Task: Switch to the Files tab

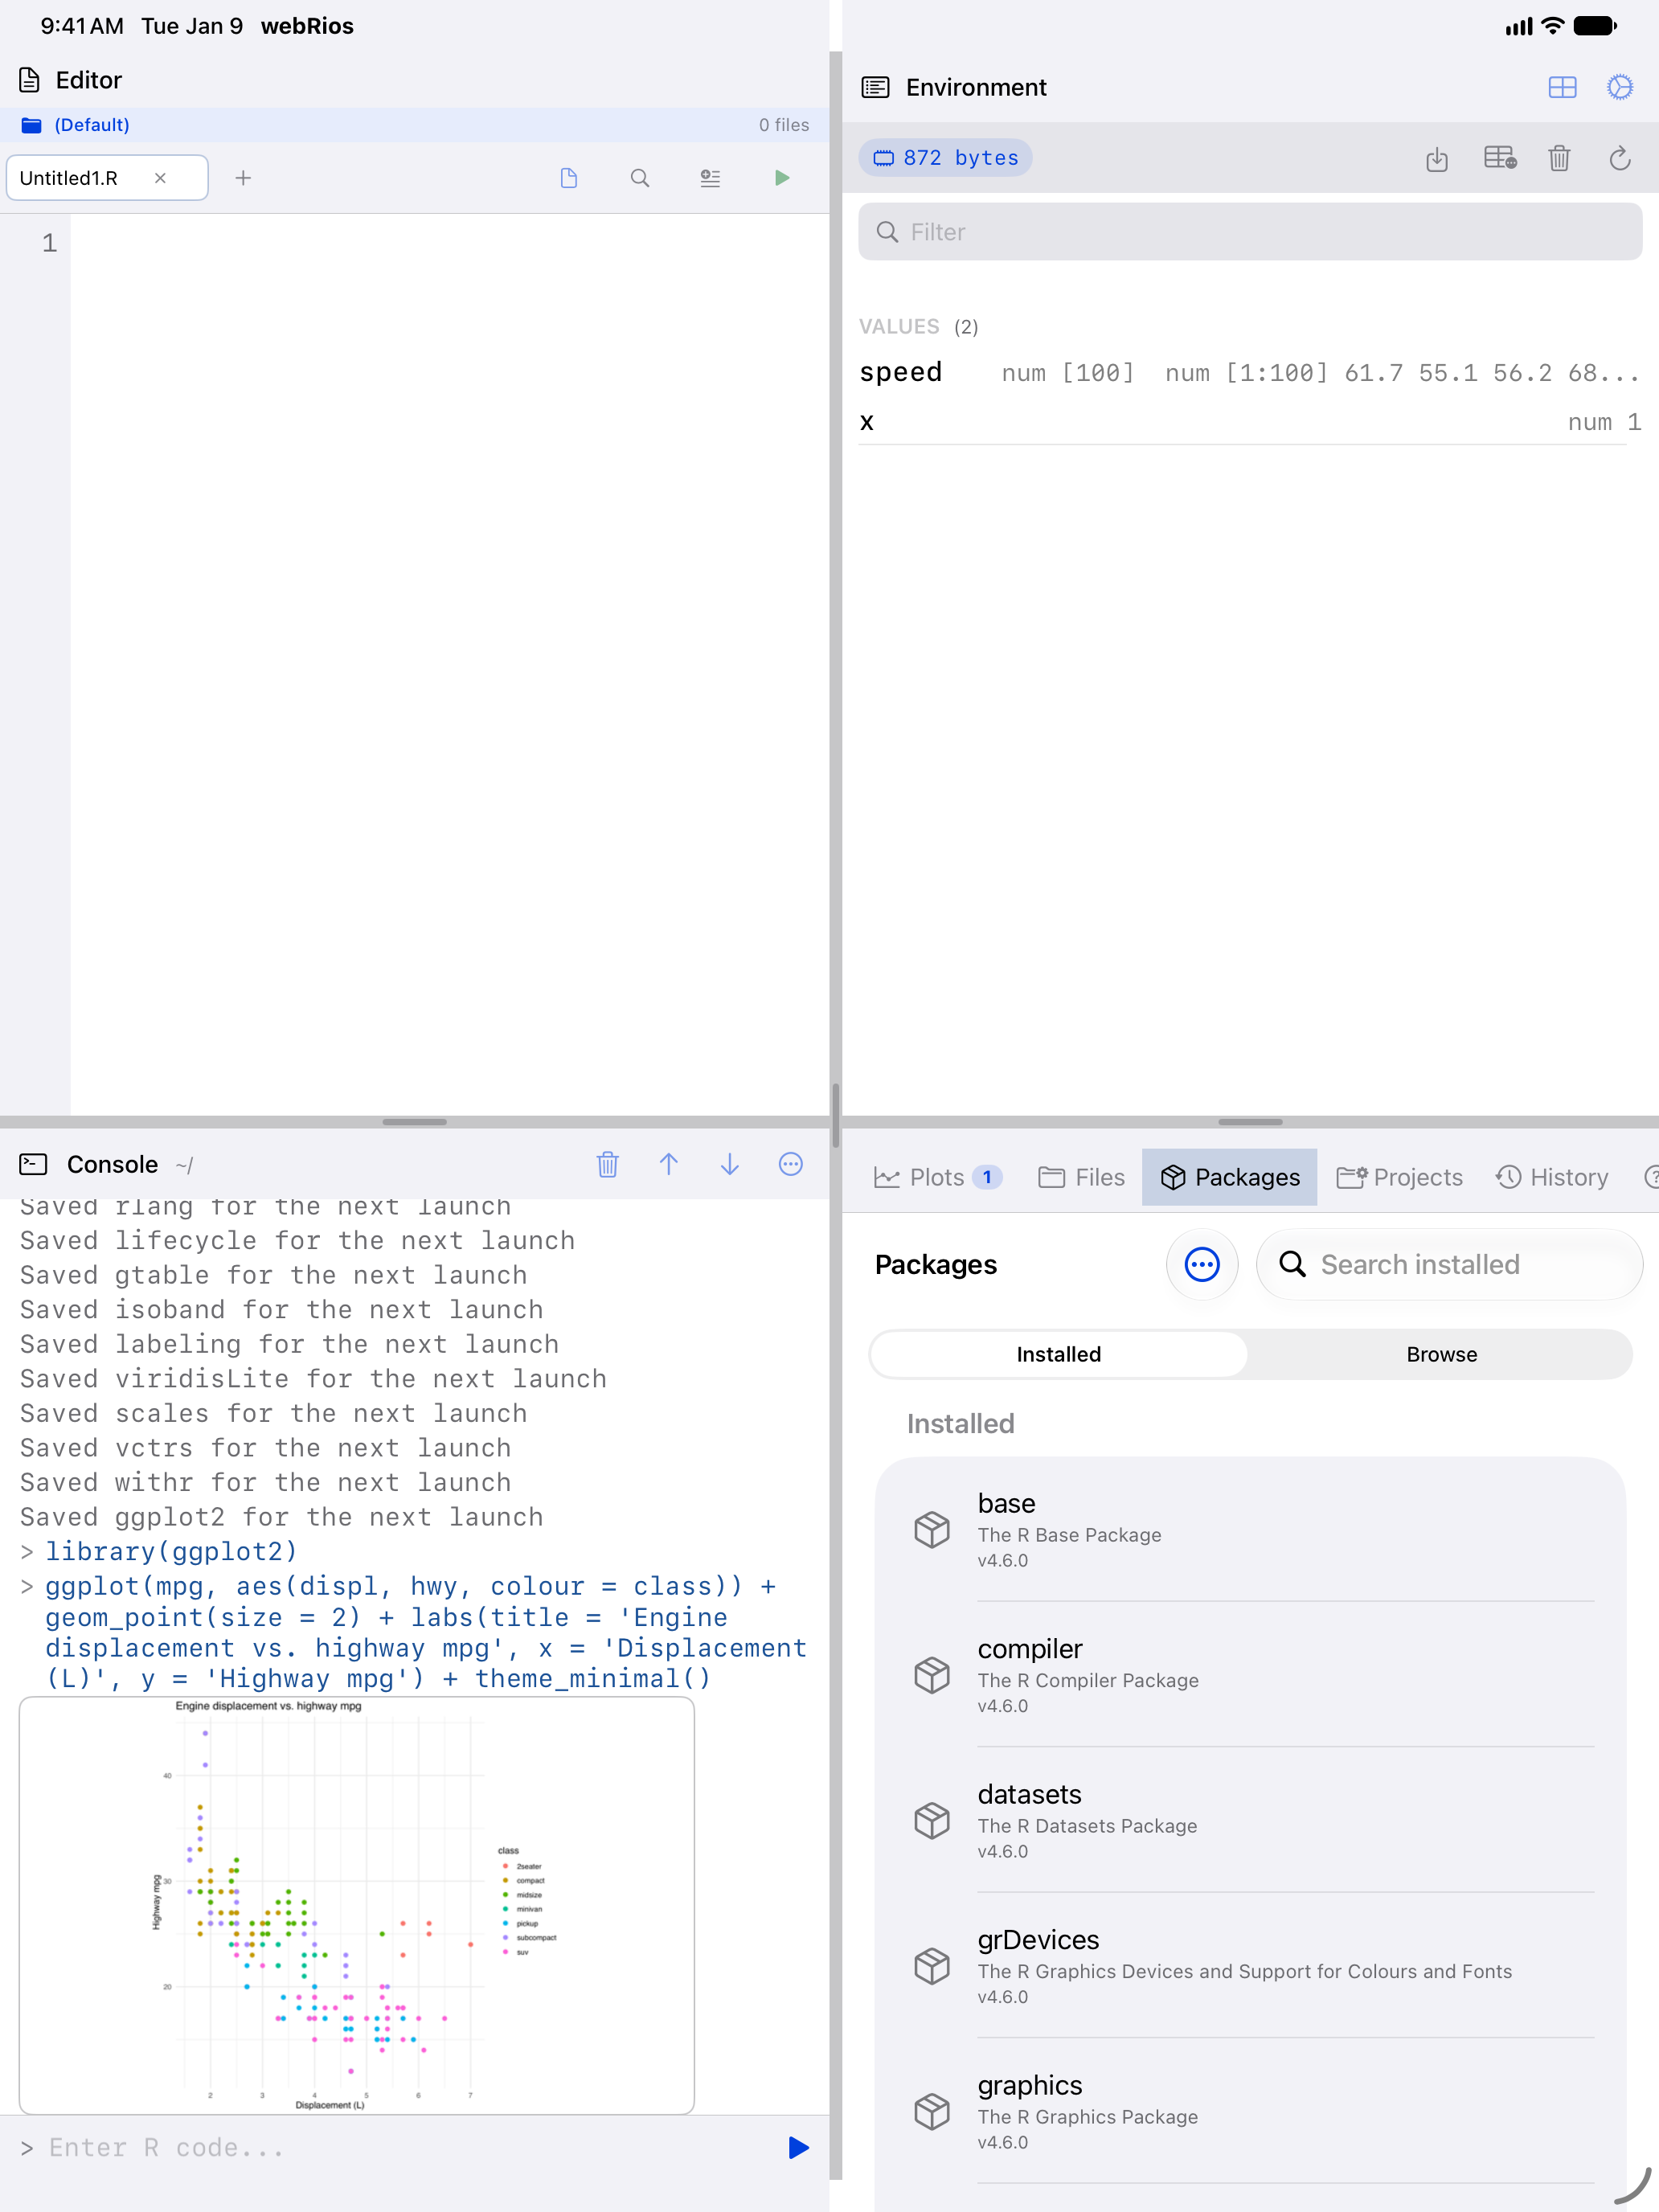Action: pos(1082,1177)
